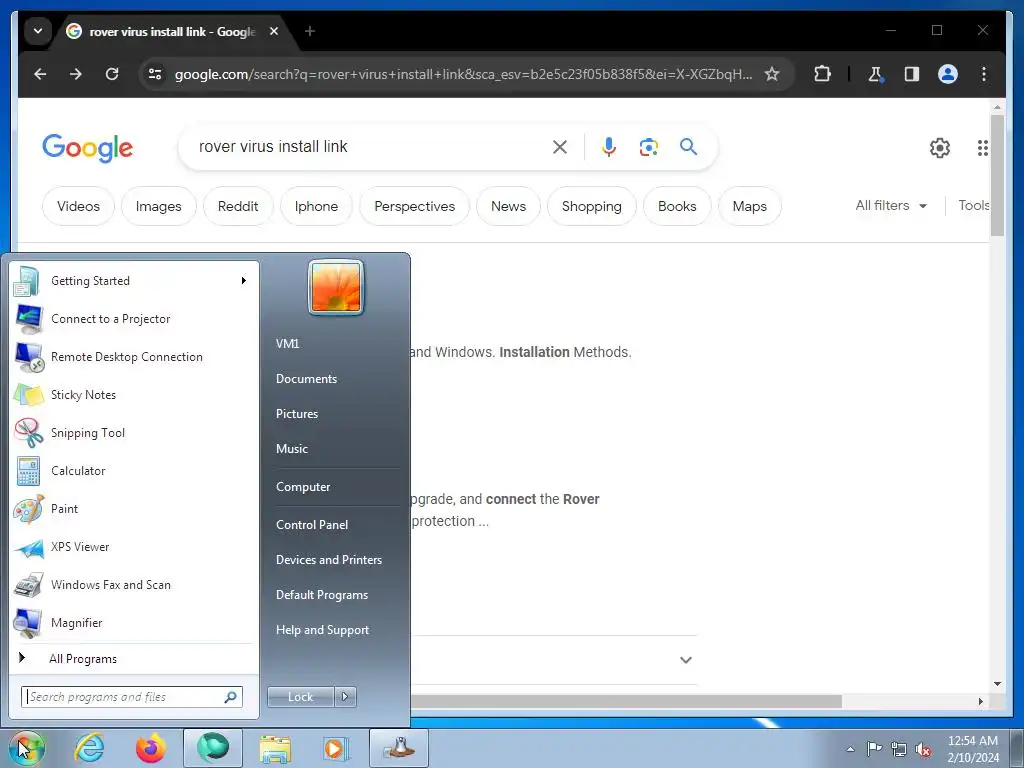Click the user account picture
Viewport: 1024px width, 768px height.
tap(336, 287)
